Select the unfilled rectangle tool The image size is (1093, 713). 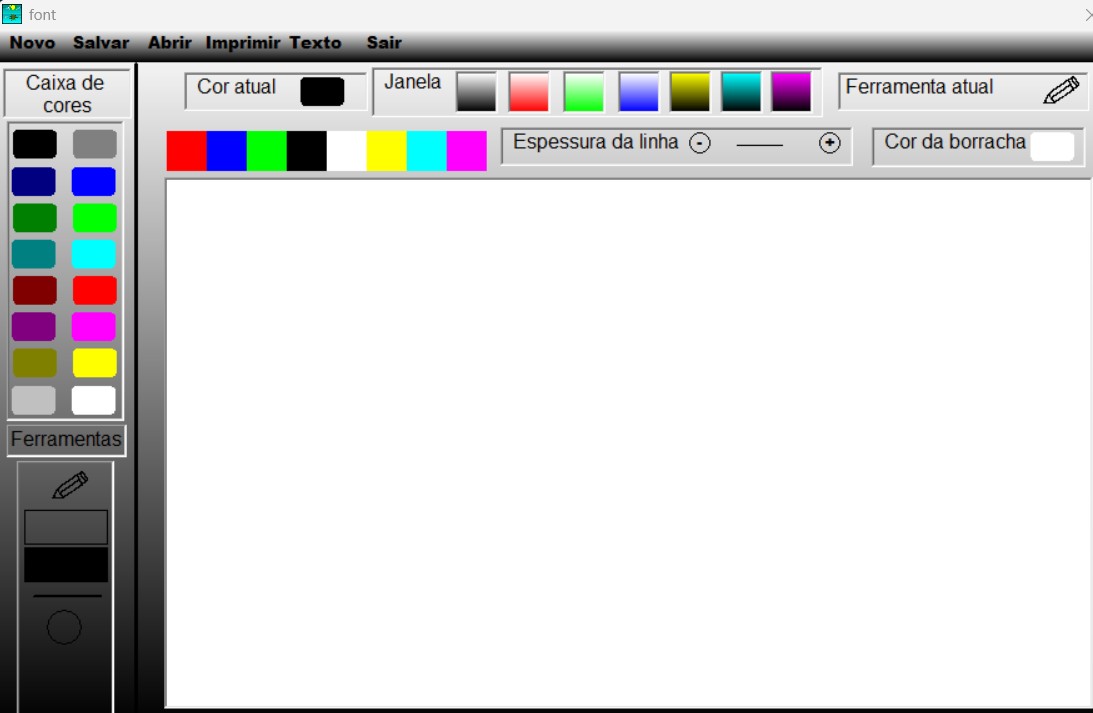click(x=64, y=525)
